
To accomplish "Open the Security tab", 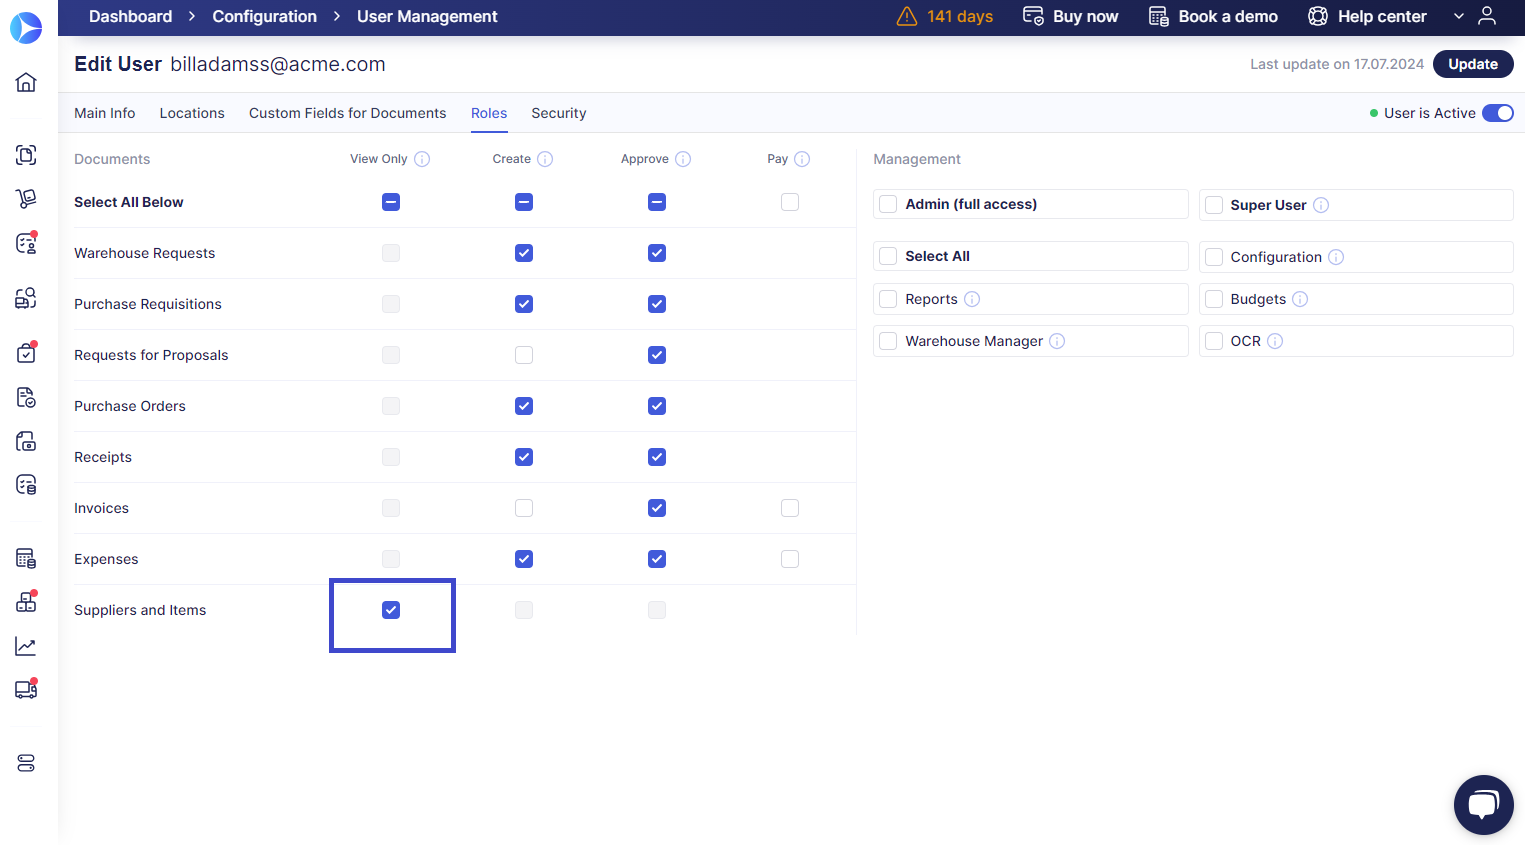I will (x=559, y=113).
